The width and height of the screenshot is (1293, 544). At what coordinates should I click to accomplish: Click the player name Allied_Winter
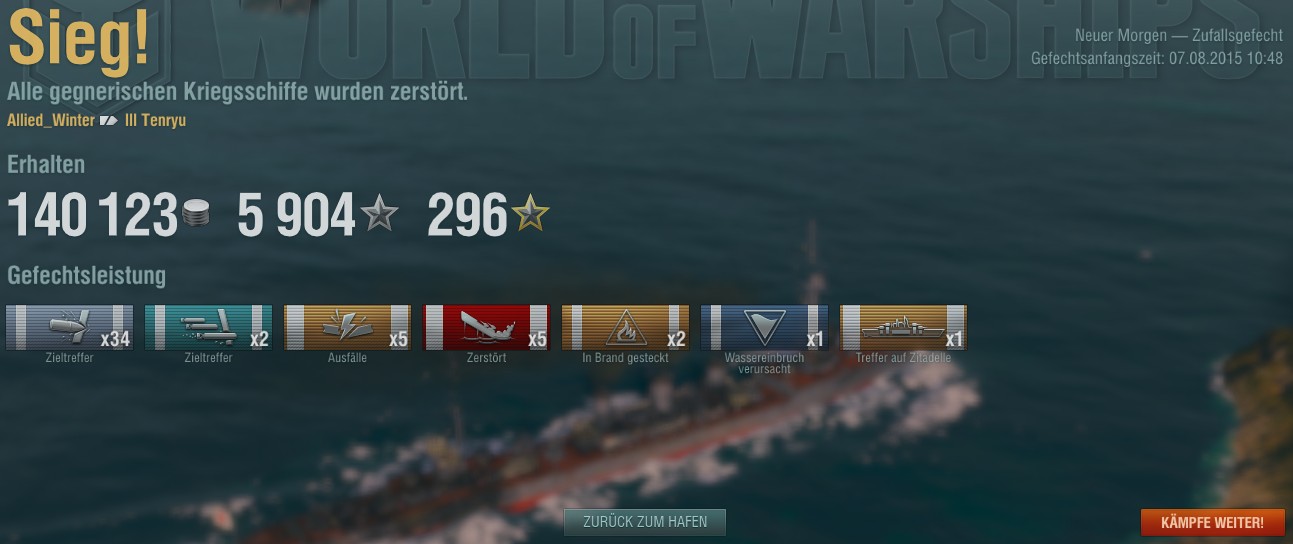[51, 121]
